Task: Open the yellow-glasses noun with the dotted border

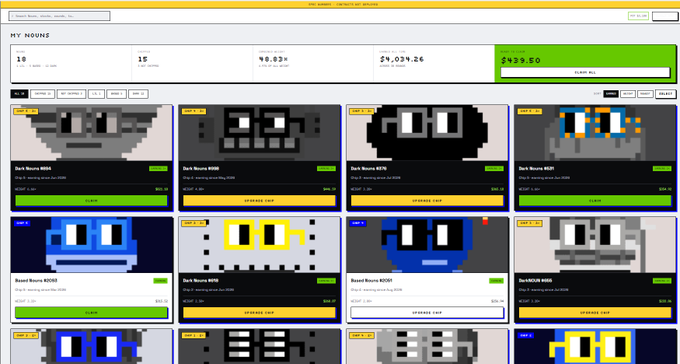Action: click(259, 245)
